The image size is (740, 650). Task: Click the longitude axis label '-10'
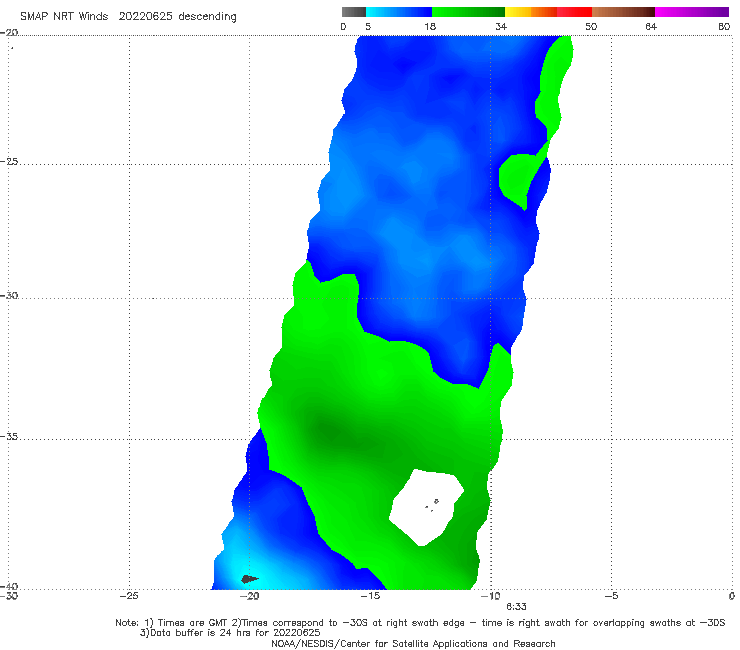[490, 596]
